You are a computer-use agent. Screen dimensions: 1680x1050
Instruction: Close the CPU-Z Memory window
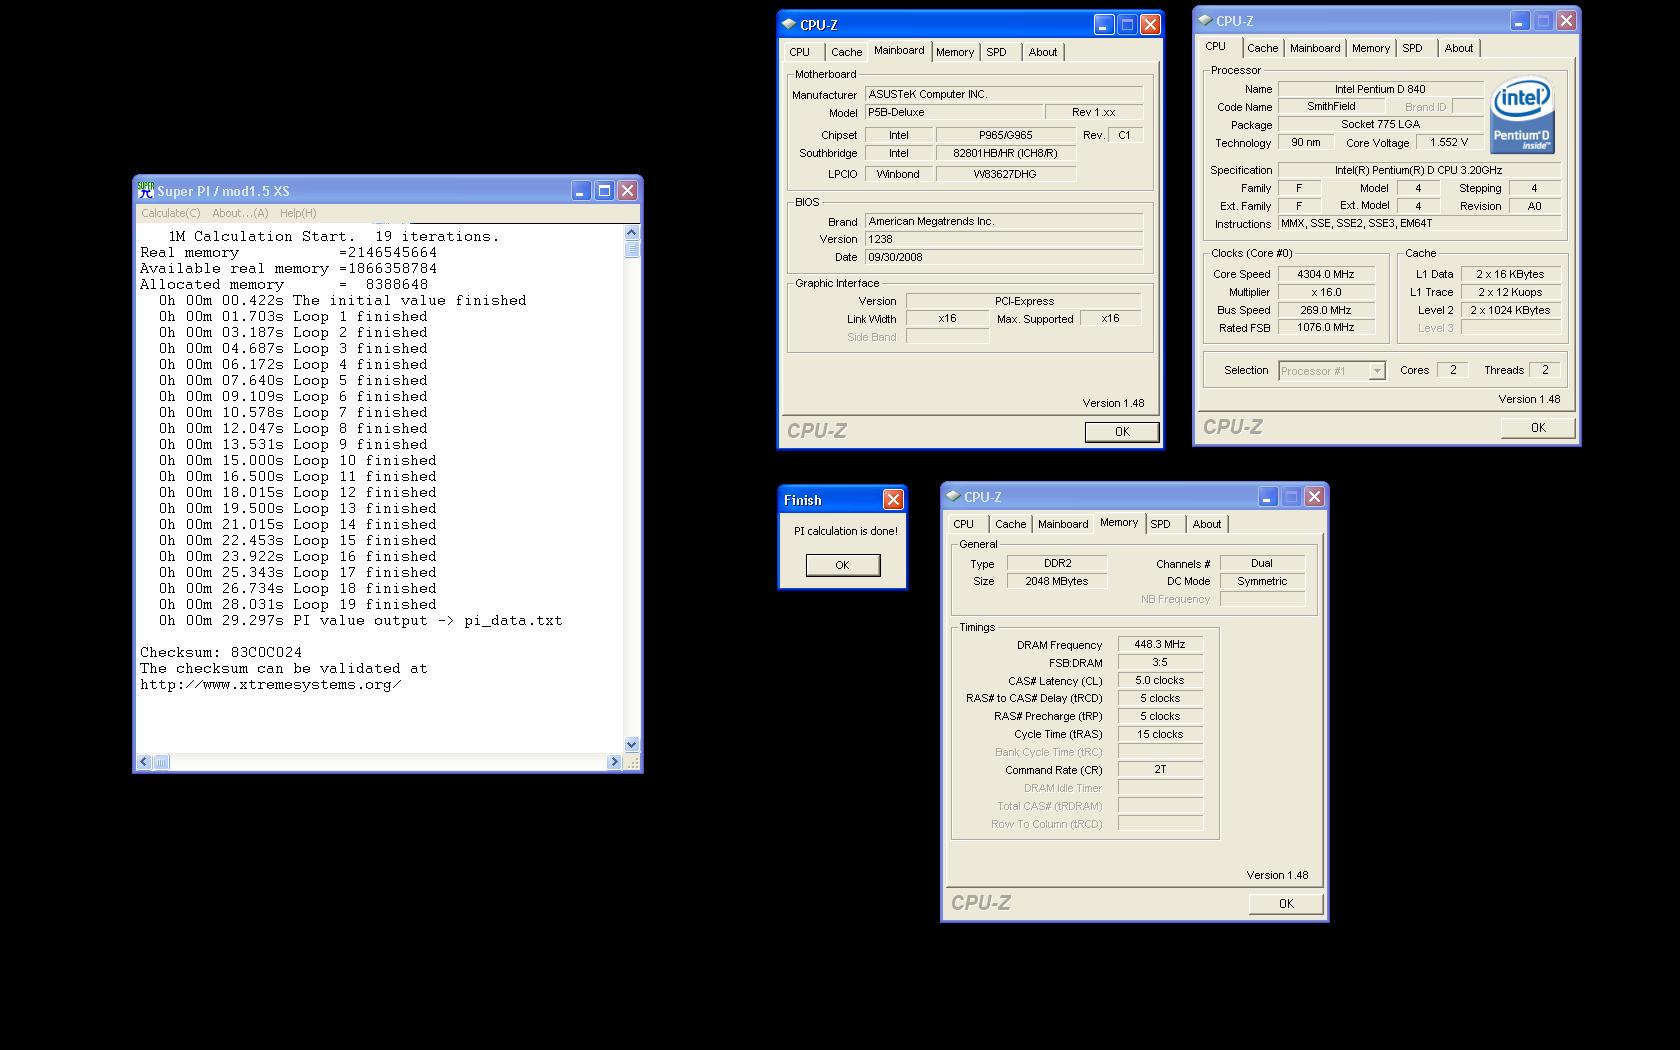point(1314,496)
